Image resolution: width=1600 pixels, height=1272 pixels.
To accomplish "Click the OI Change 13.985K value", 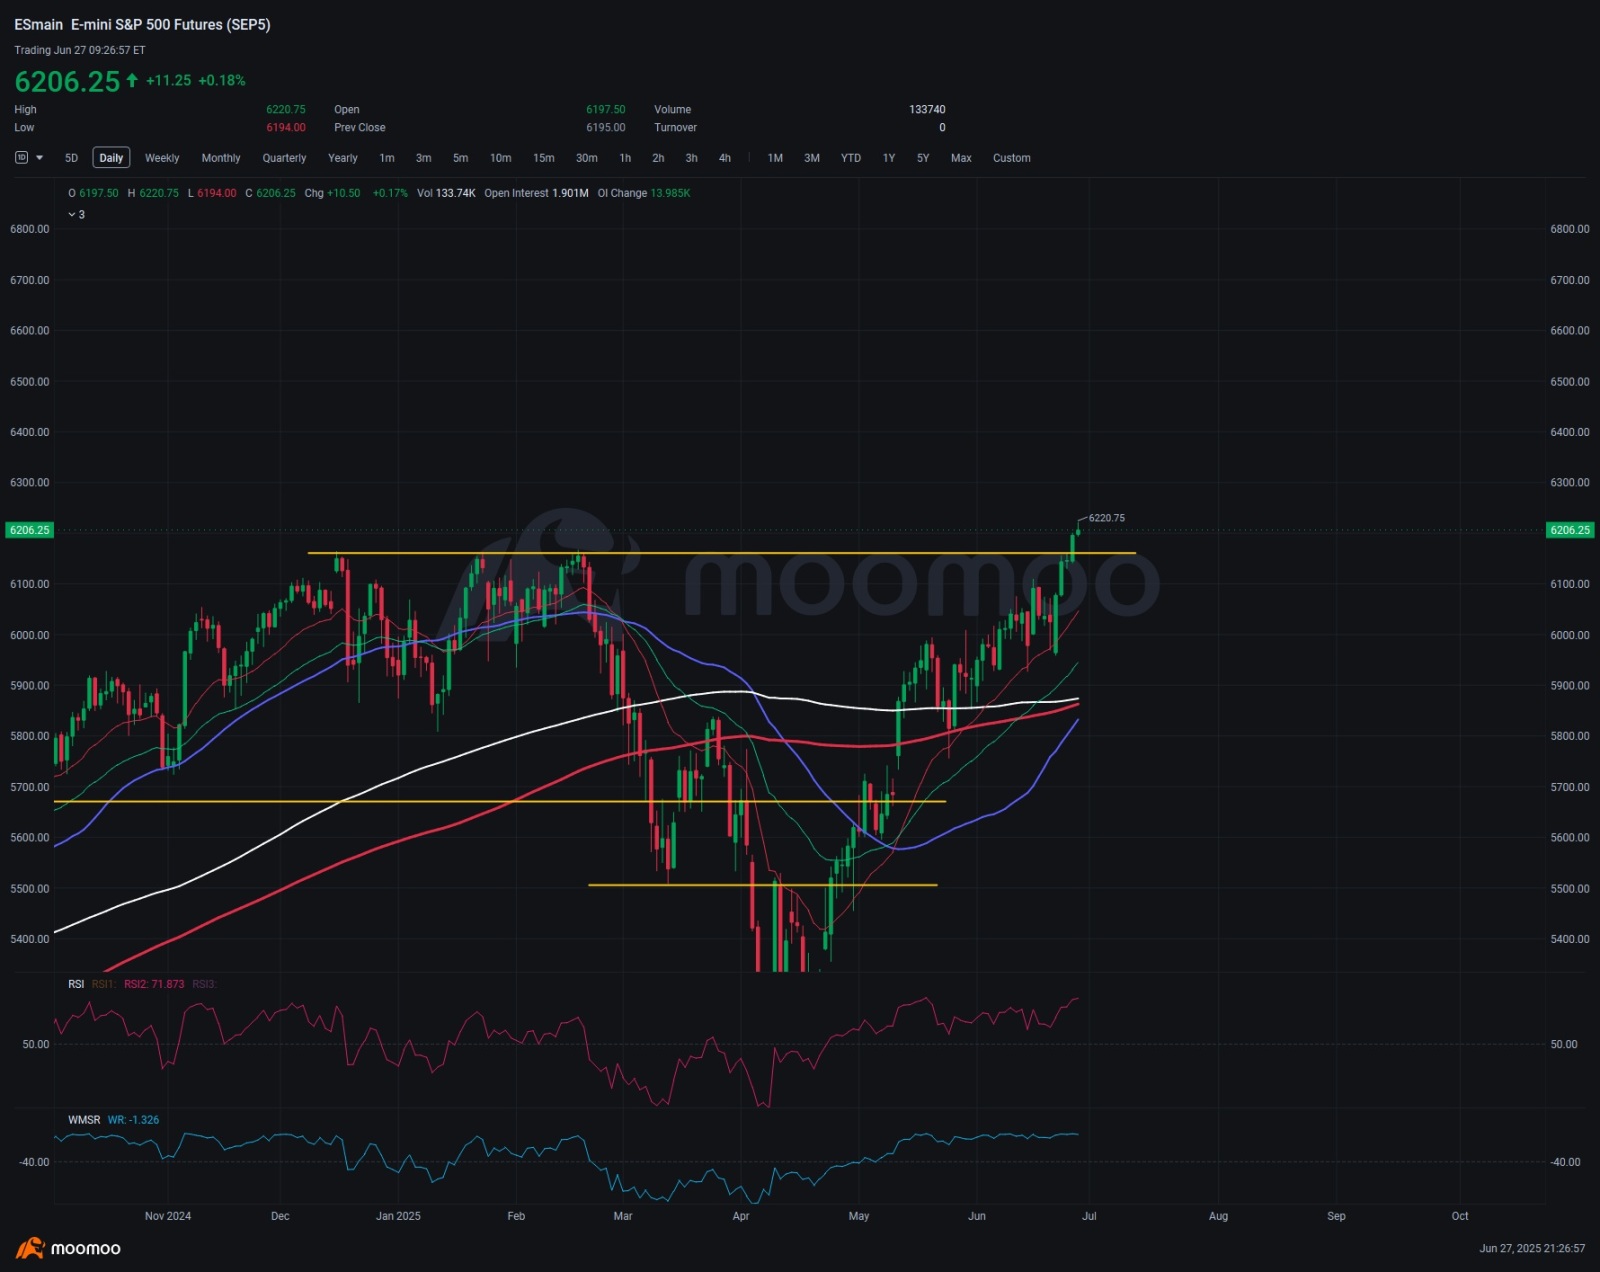I will click(644, 193).
